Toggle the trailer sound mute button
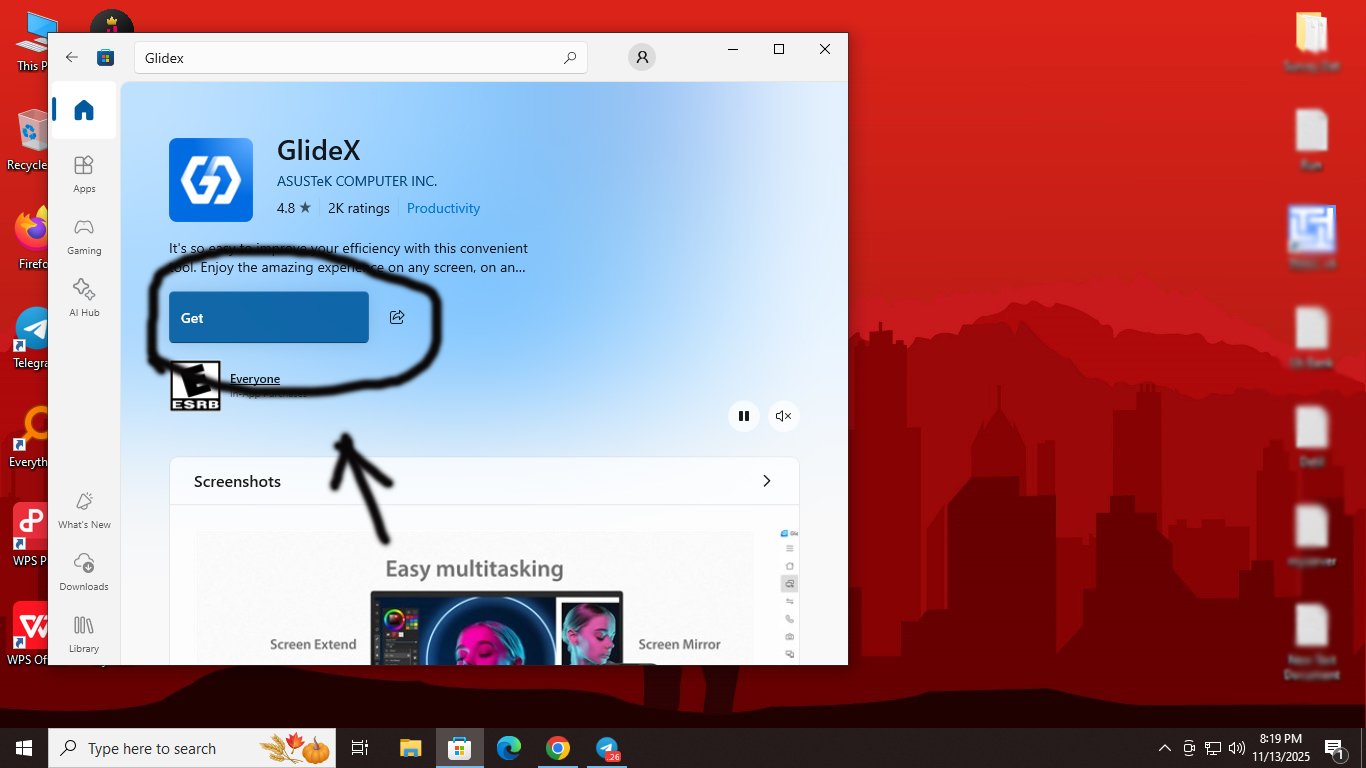The height and width of the screenshot is (768, 1366). 784,416
